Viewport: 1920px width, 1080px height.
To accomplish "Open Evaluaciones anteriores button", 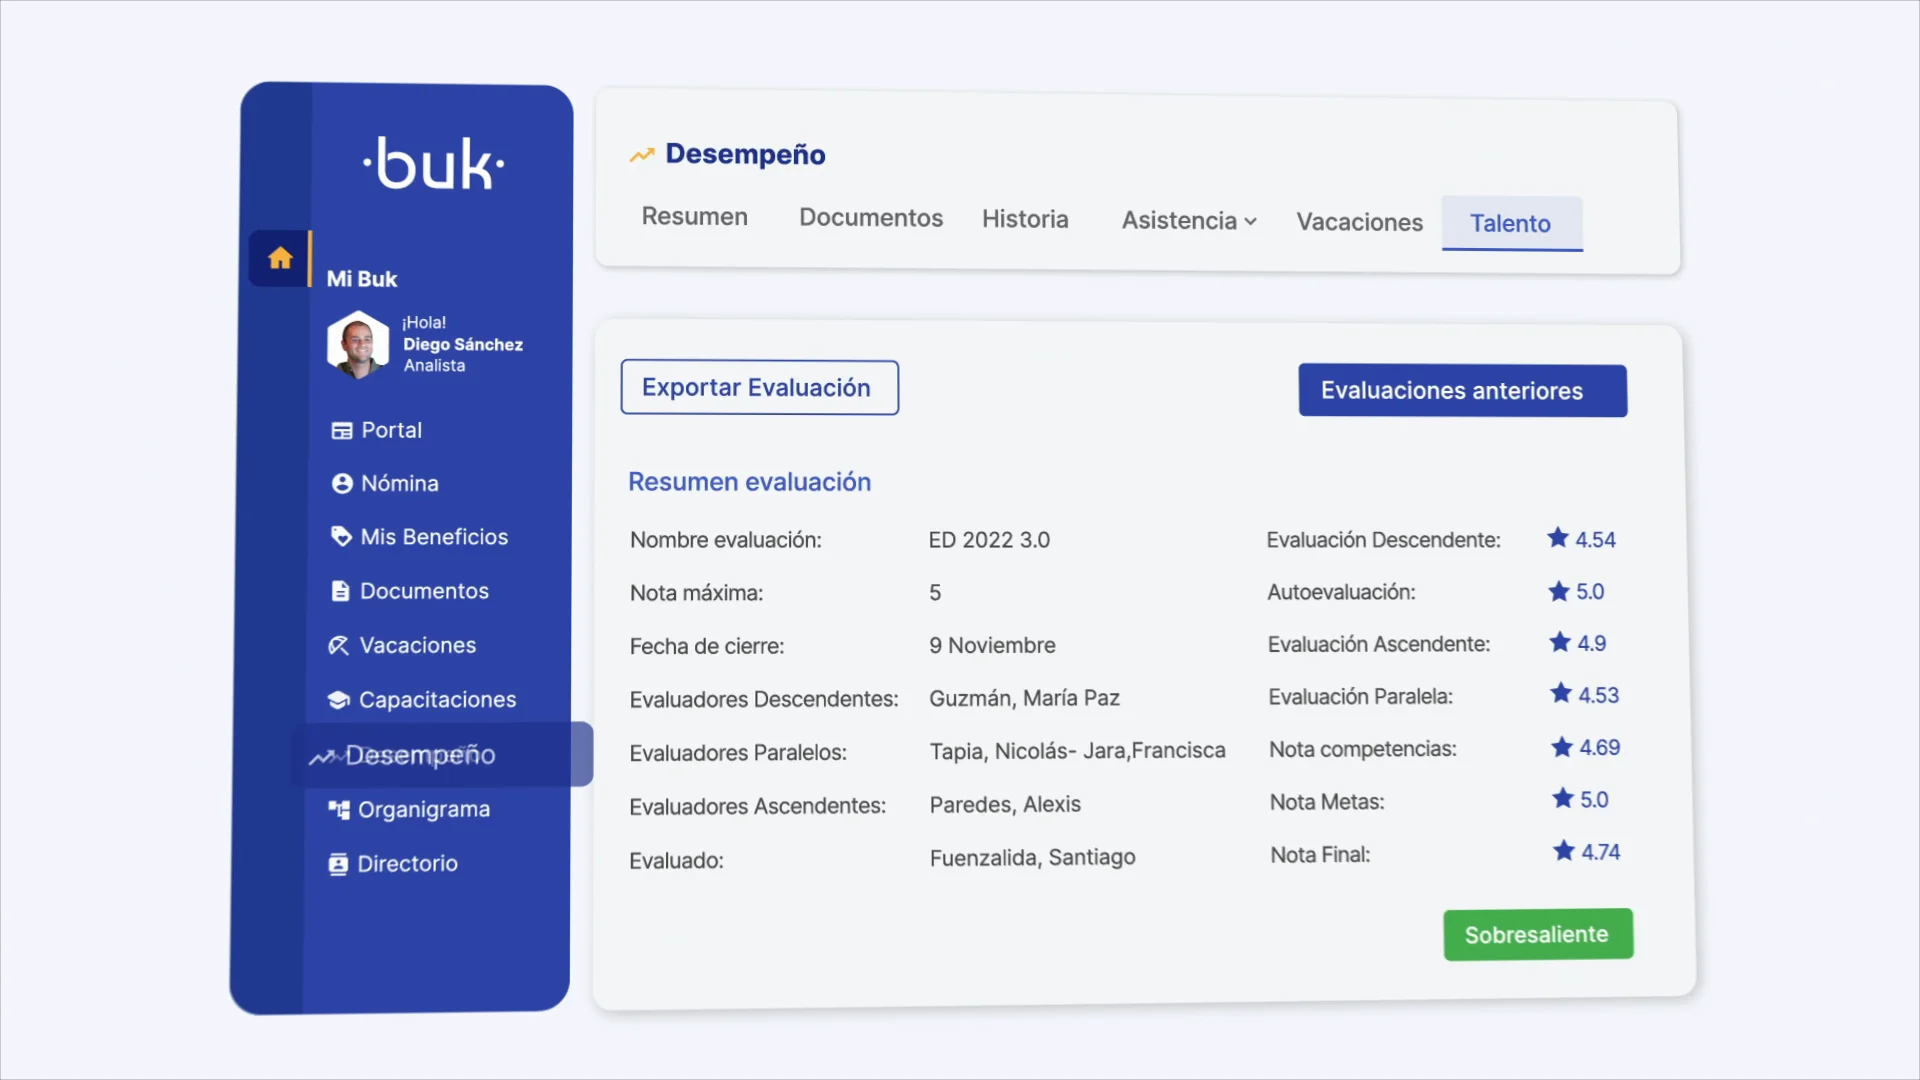I will (1462, 391).
